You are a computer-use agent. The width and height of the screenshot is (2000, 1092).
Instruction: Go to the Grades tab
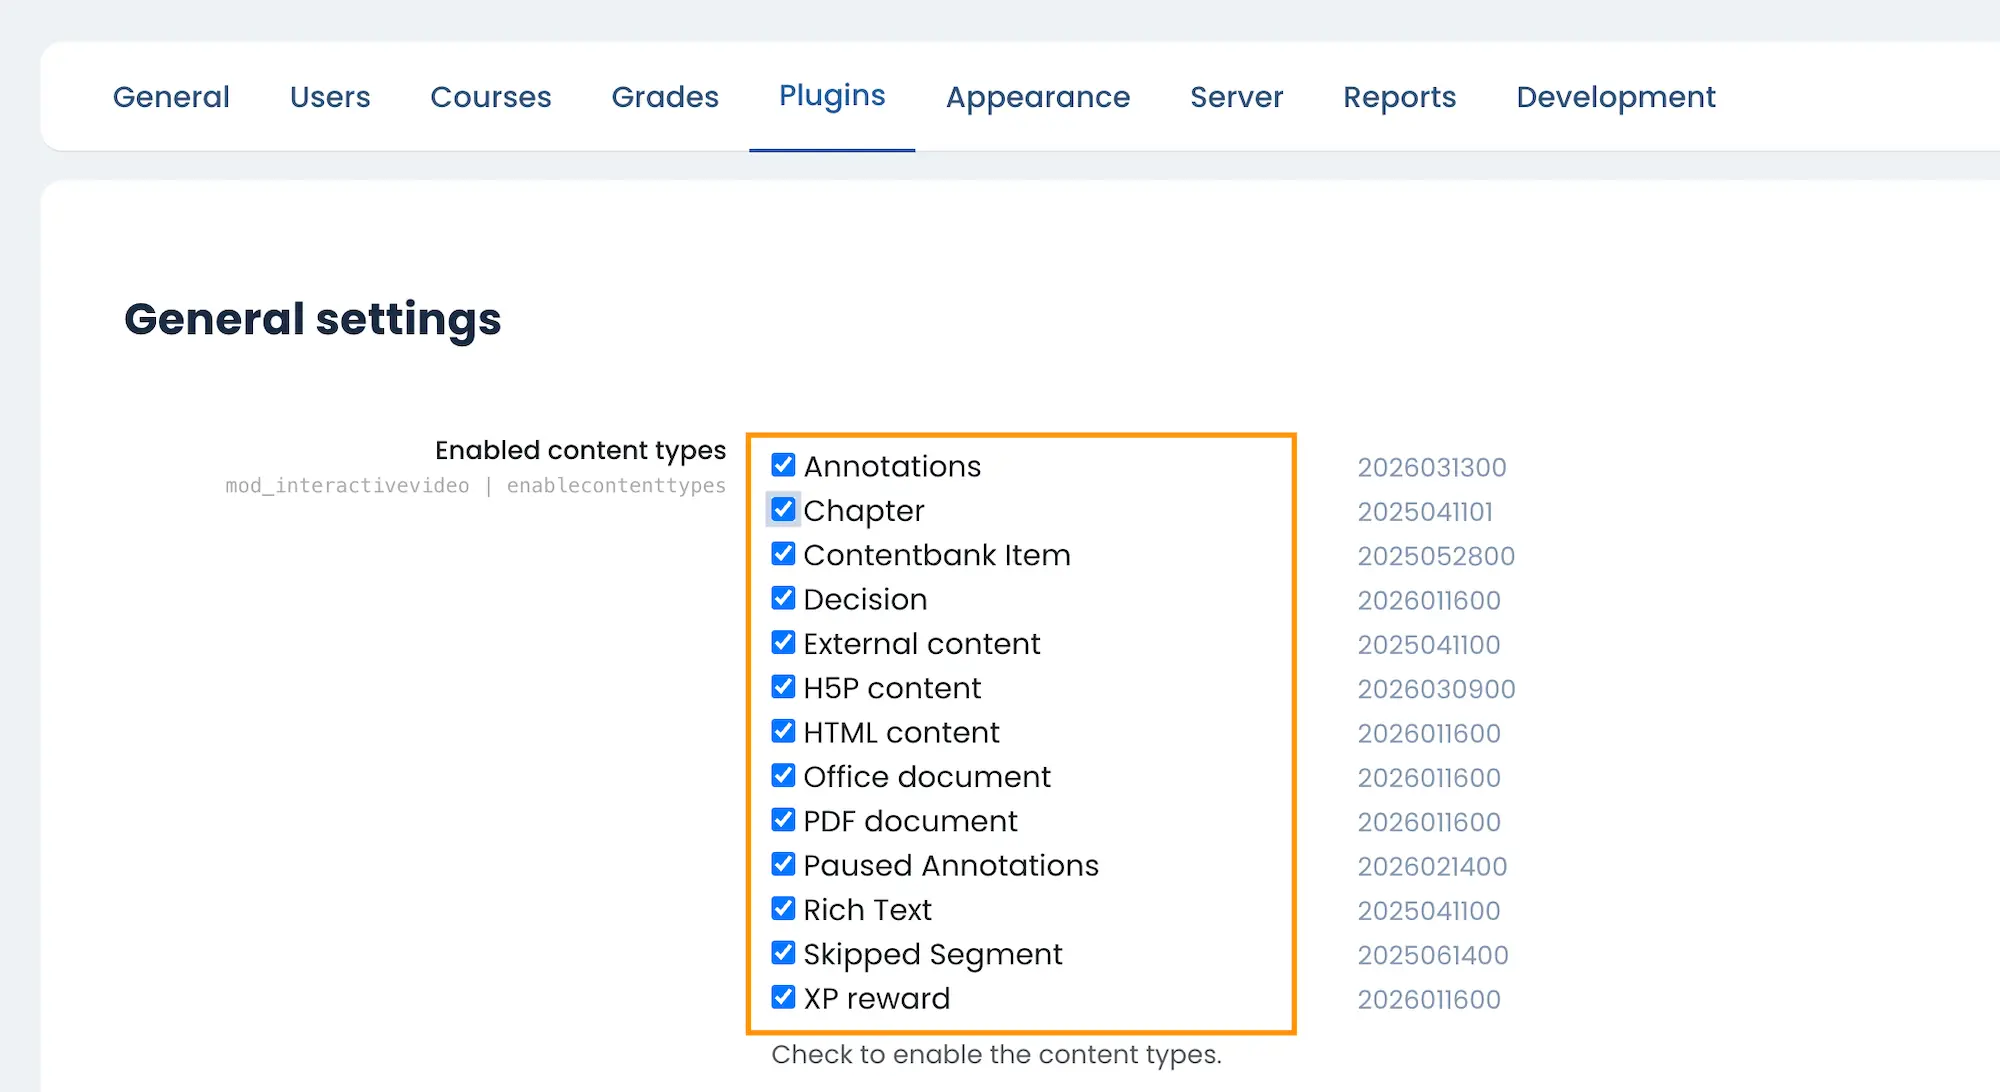[665, 97]
